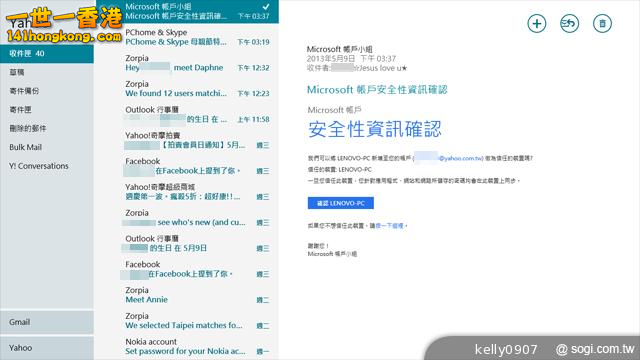Image resolution: width=640 pixels, height=360 pixels.
Task: Open the Yahoo!奇摩超級商城 email
Action: click(187, 192)
